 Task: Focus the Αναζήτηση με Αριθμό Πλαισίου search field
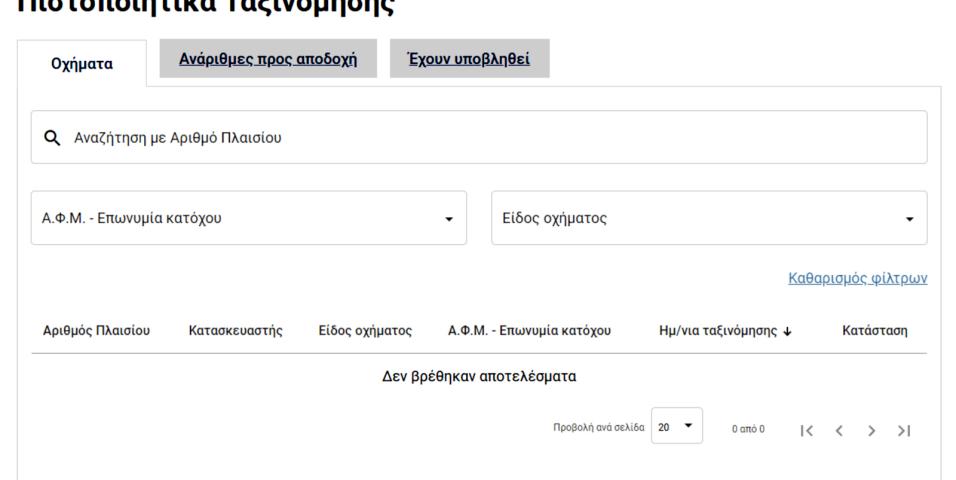pyautogui.click(x=479, y=137)
